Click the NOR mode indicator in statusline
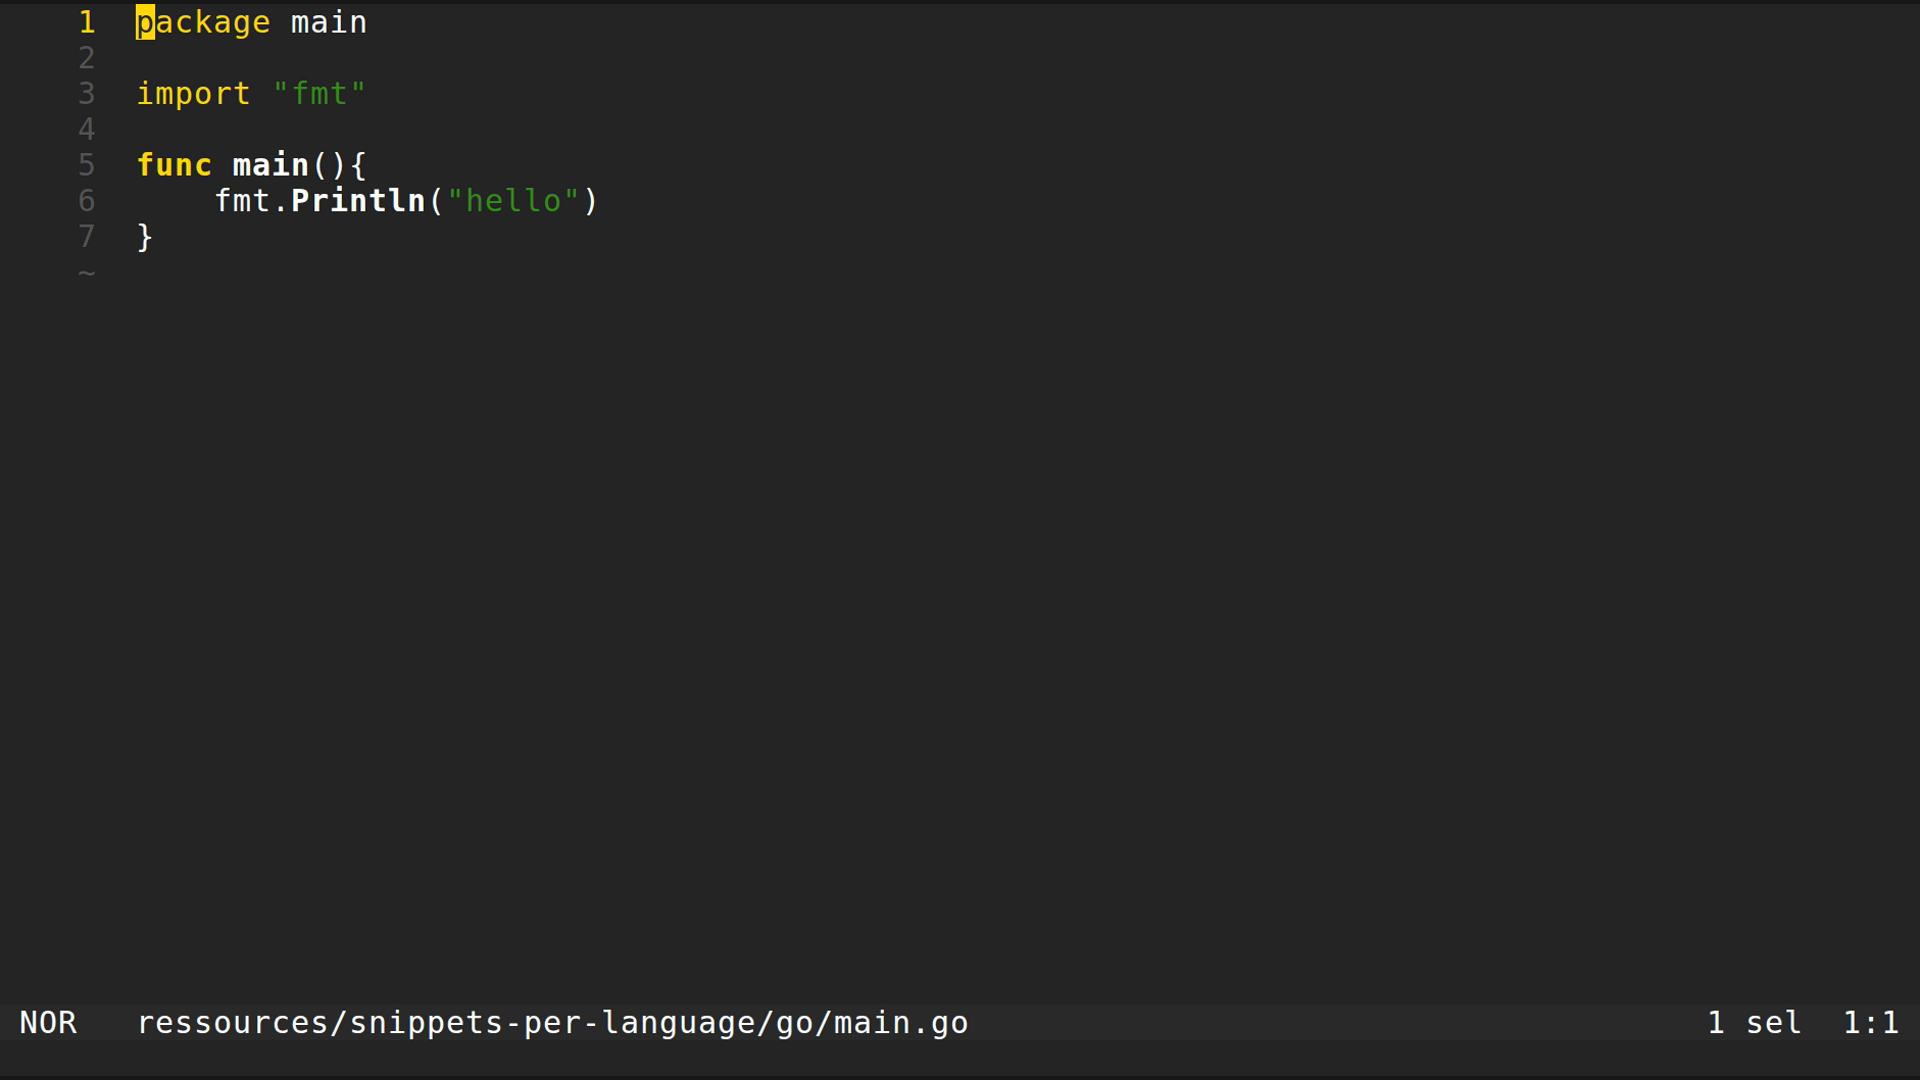This screenshot has height=1080, width=1920. click(x=48, y=1023)
